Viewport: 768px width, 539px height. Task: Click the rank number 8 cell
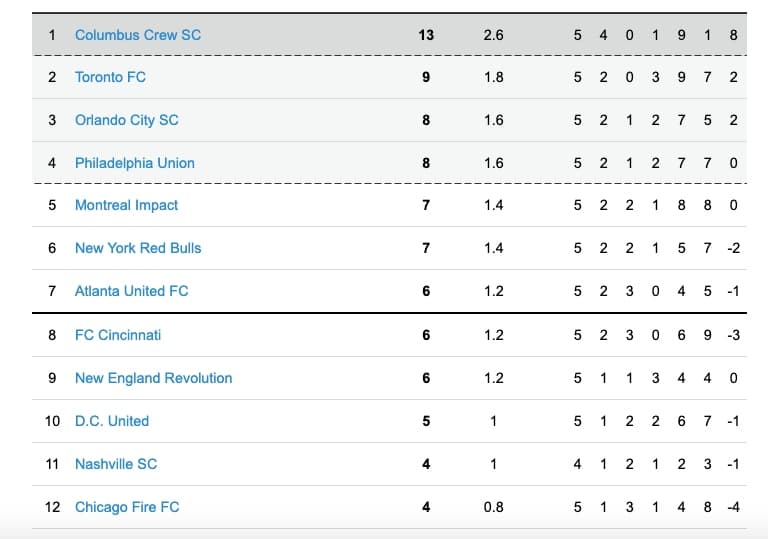53,335
